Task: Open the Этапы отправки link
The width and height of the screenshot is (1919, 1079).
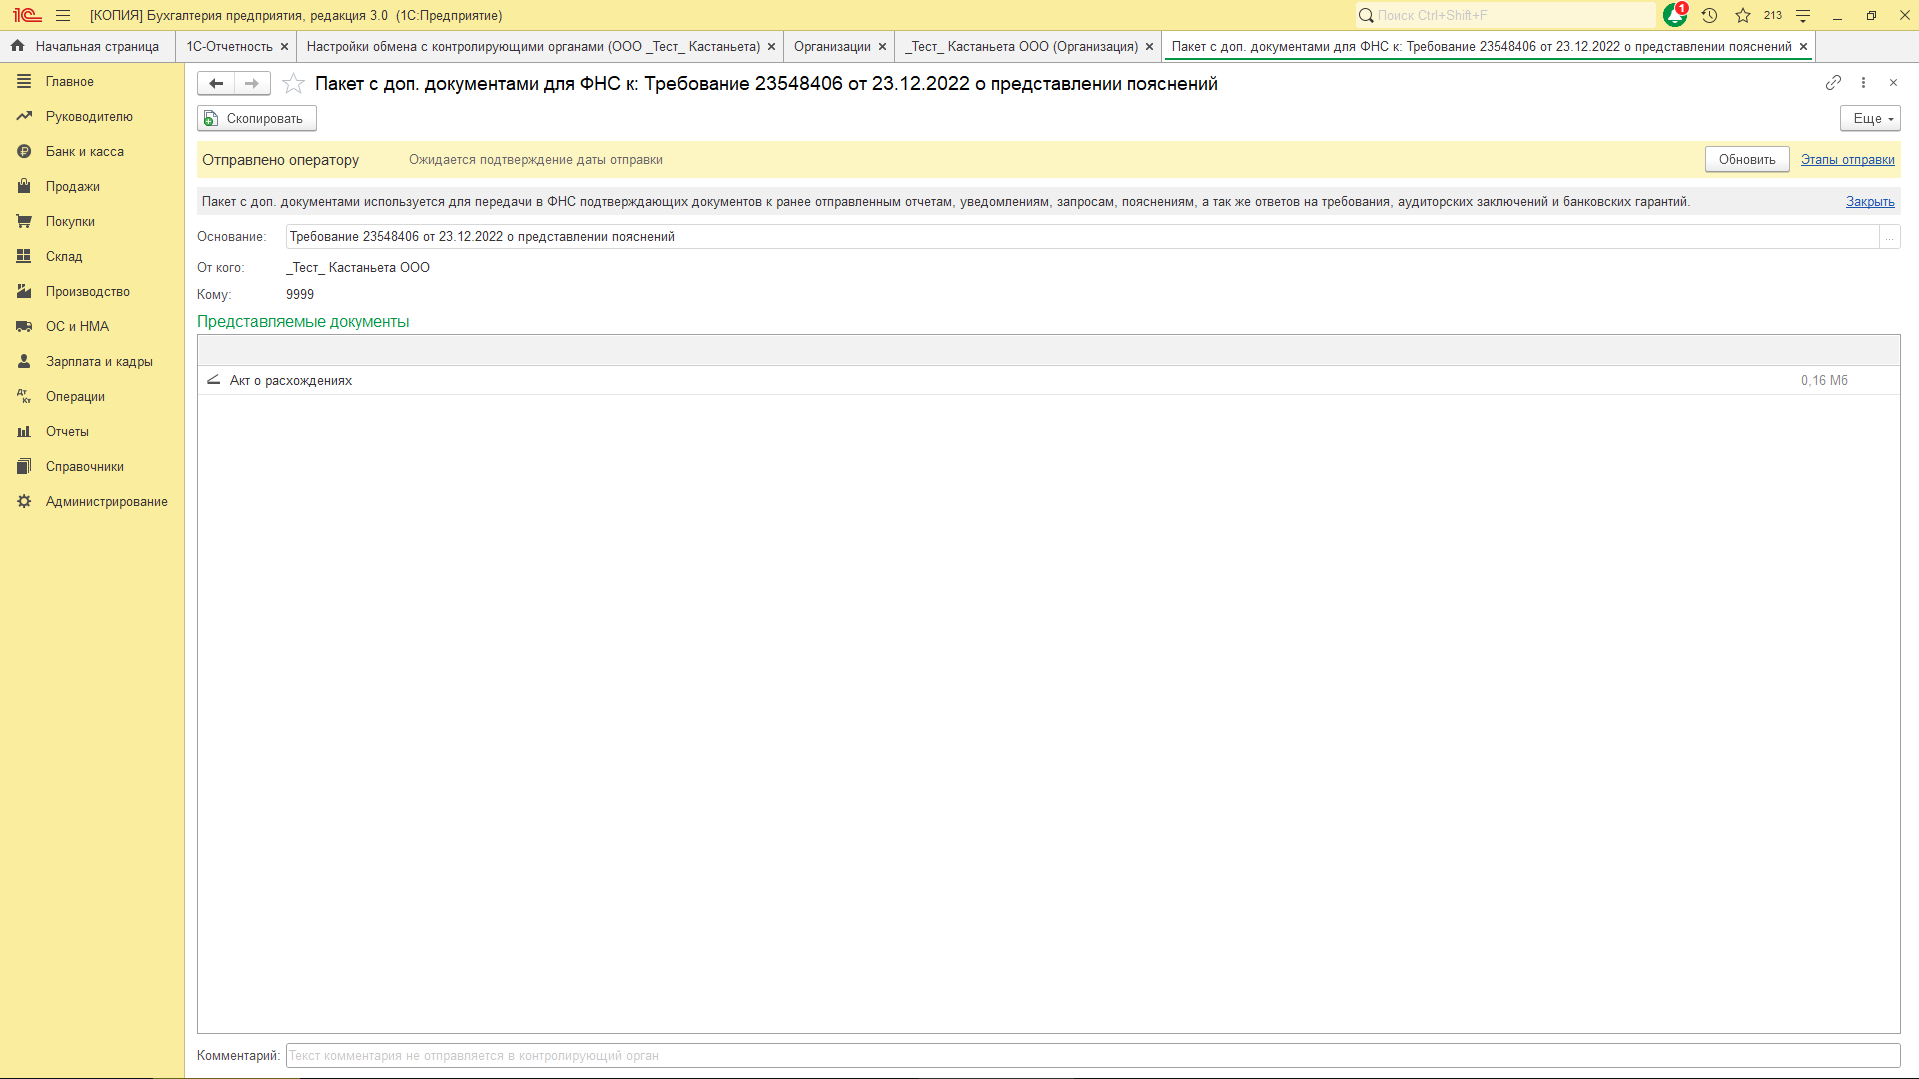Action: [x=1847, y=160]
